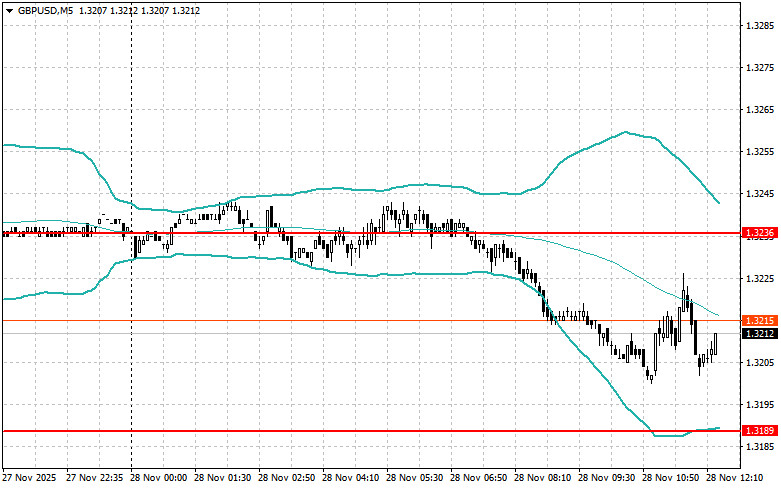Select the GBPUSD,M5 chart title text
781x489 pixels.
coord(45,10)
